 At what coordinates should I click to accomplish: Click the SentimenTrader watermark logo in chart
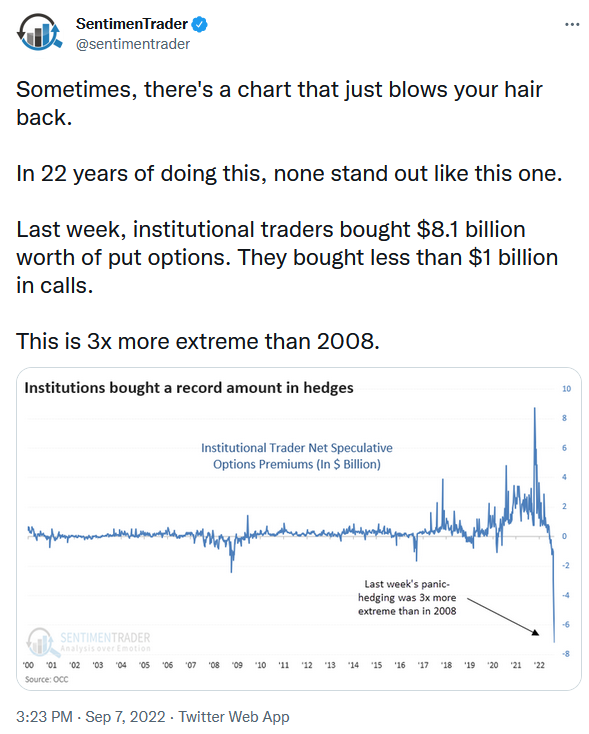pos(88,641)
